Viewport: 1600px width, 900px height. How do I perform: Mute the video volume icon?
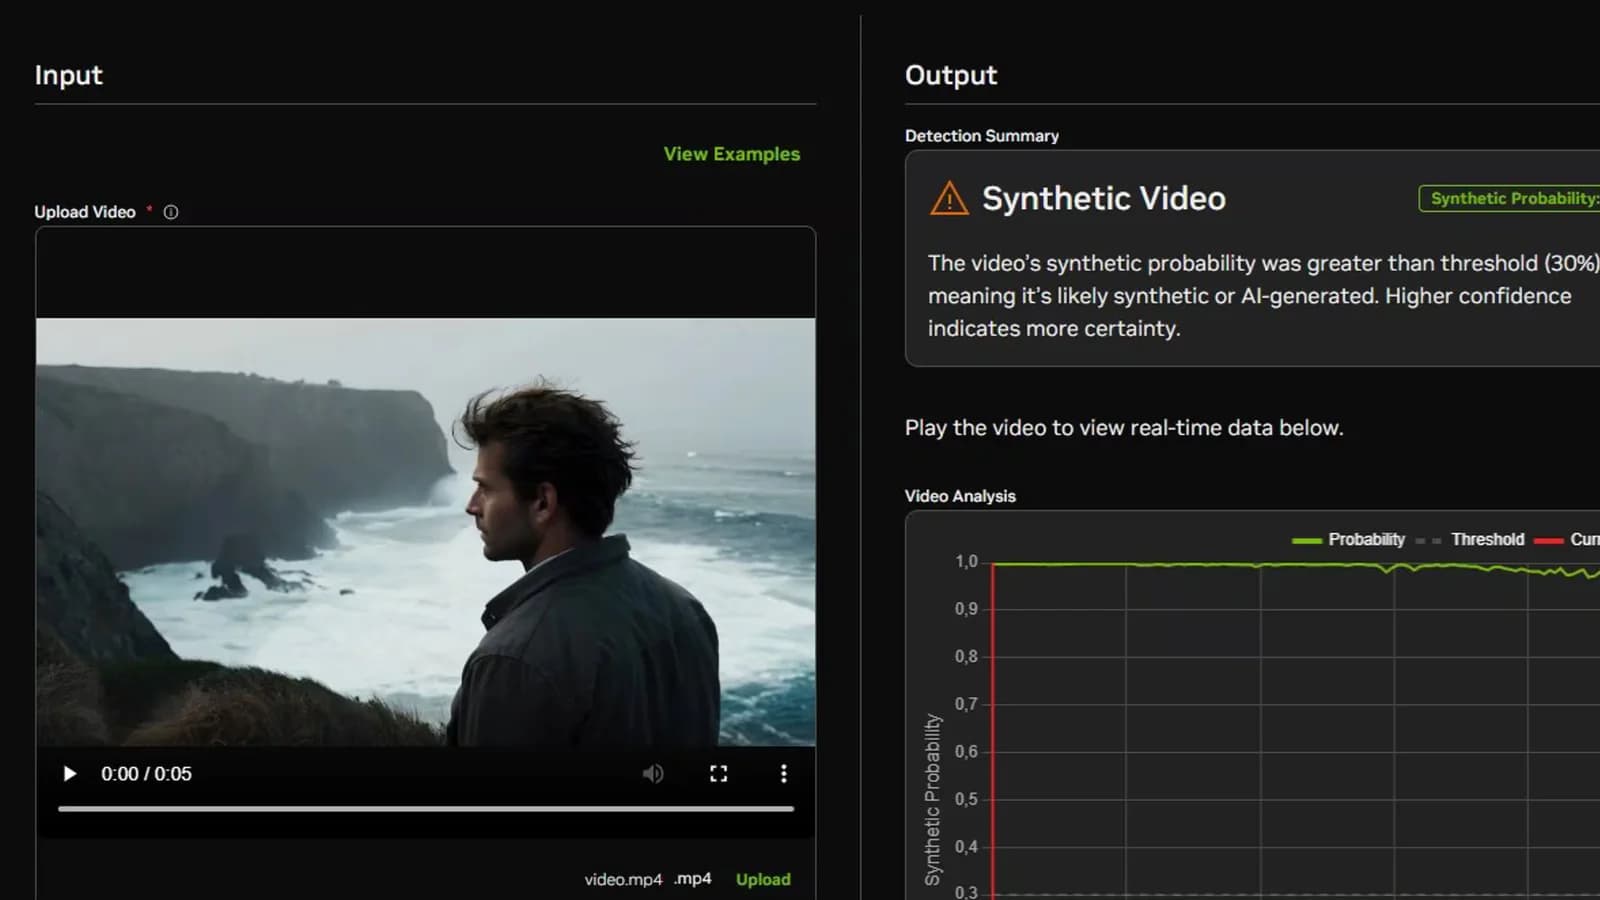[653, 774]
